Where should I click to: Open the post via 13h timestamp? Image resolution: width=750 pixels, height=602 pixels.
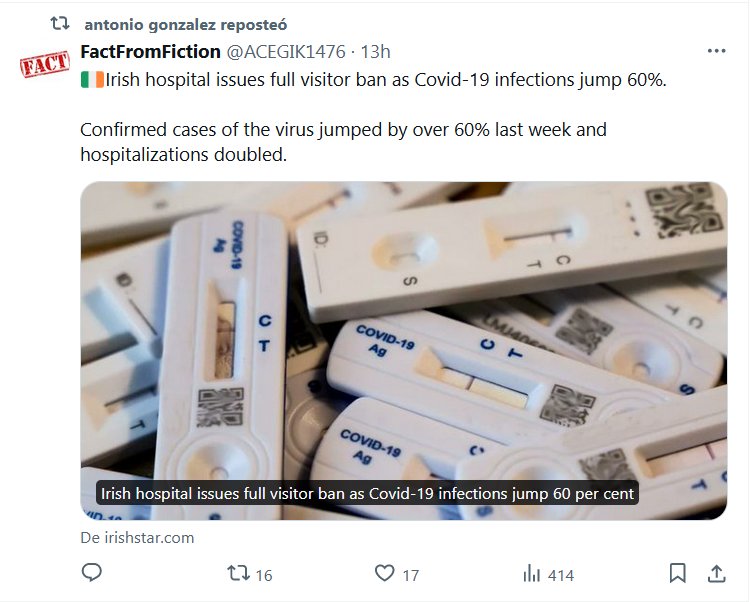pyautogui.click(x=376, y=51)
